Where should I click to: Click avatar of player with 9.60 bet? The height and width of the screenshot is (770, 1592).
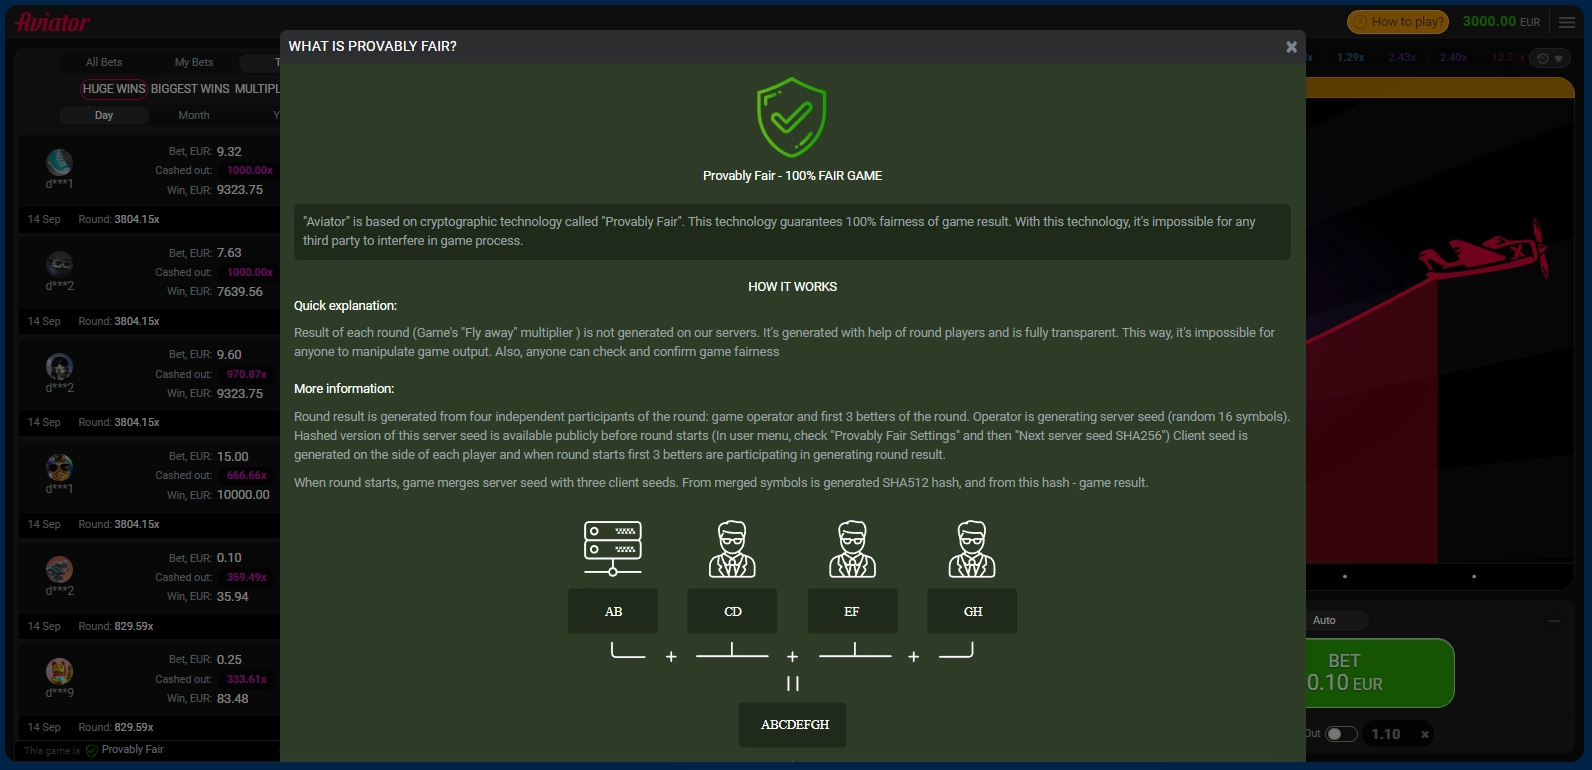(x=59, y=366)
